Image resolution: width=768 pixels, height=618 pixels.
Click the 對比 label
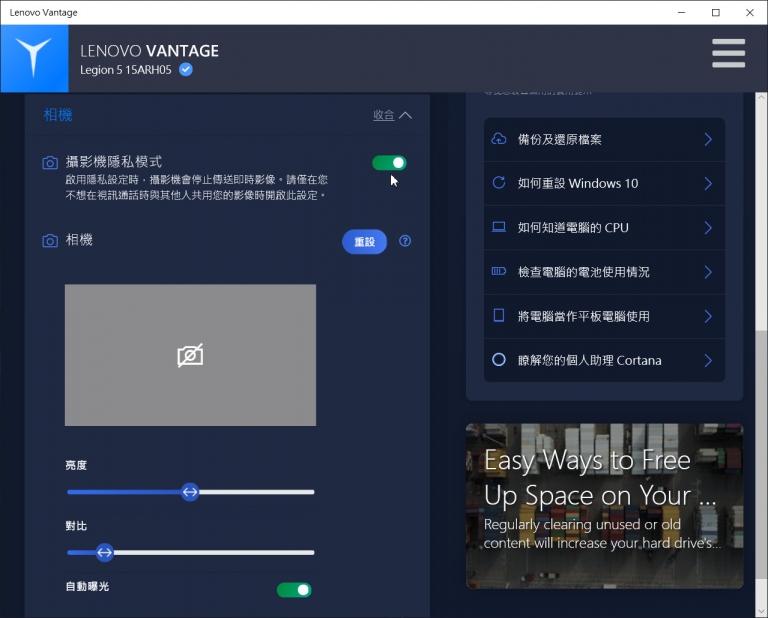tap(76, 526)
